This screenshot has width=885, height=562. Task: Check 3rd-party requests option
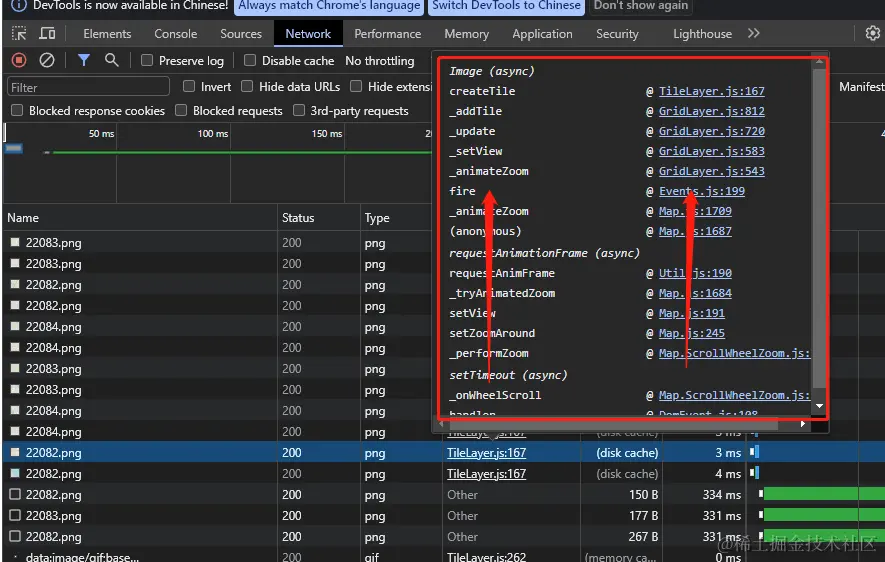pyautogui.click(x=299, y=111)
